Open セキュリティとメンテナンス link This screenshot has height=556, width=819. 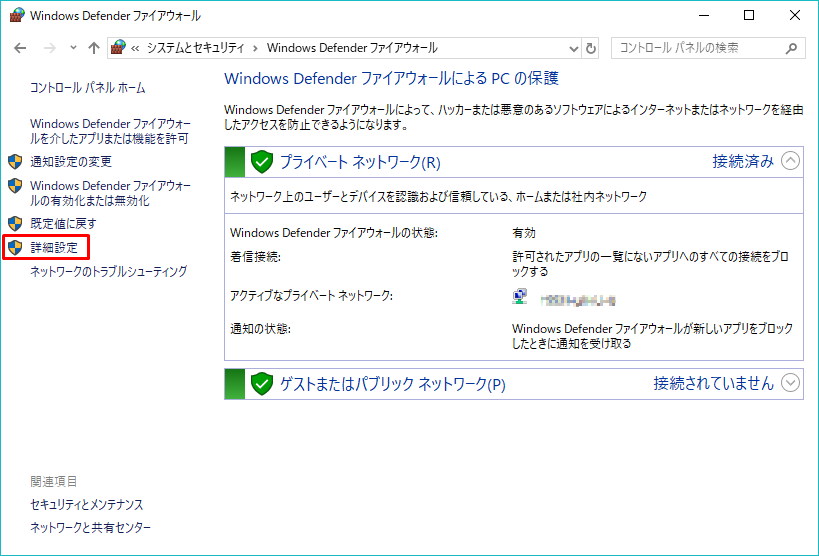coord(87,505)
